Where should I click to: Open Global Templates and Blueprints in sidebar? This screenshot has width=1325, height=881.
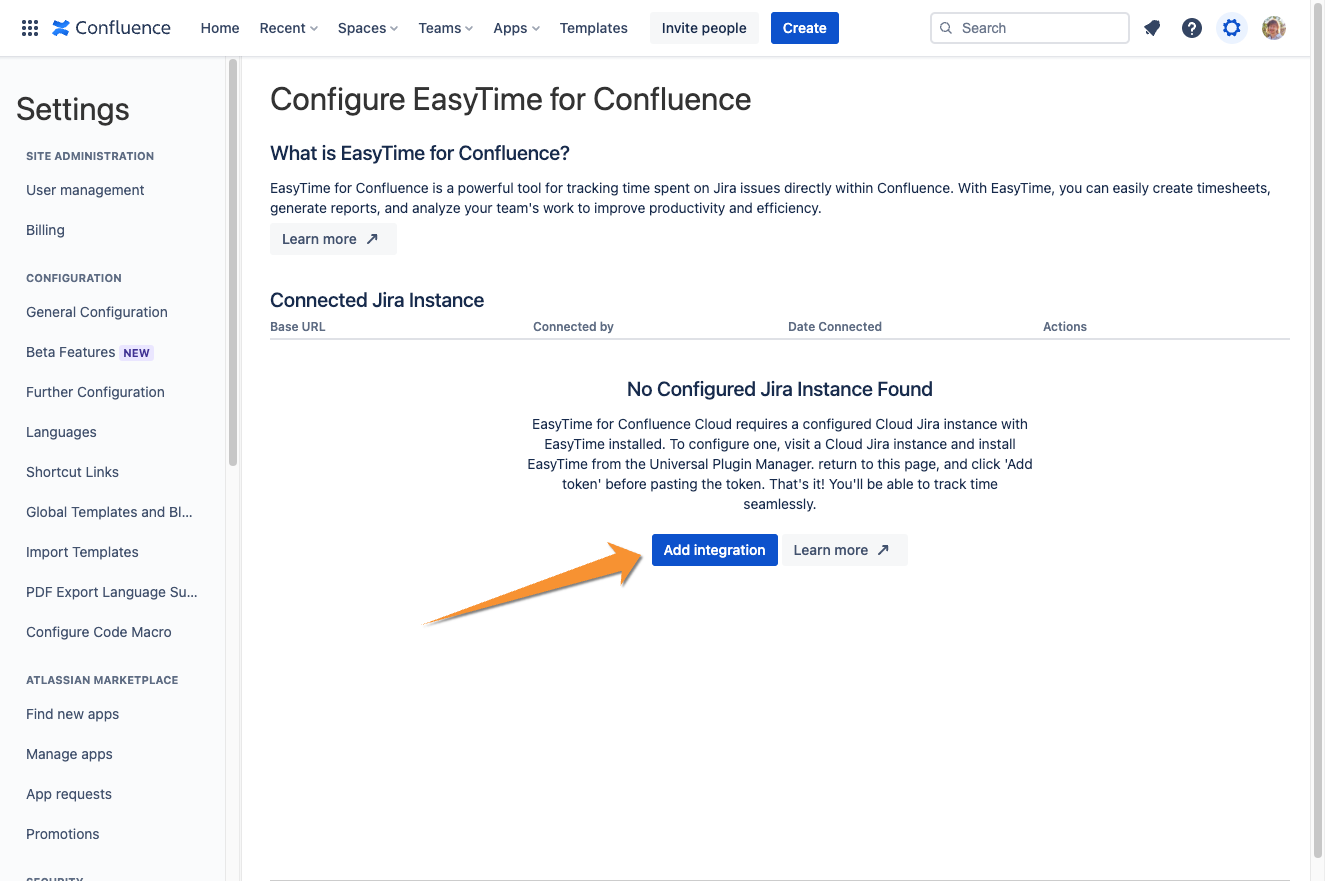pyautogui.click(x=110, y=512)
